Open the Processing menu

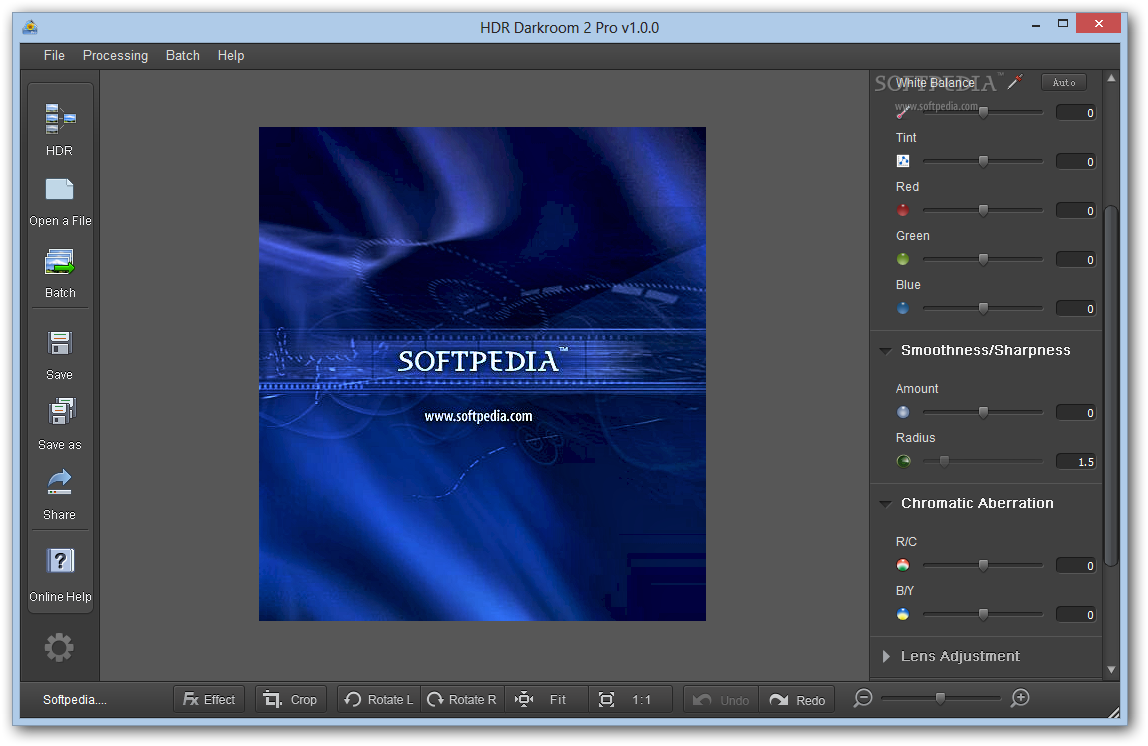[115, 56]
